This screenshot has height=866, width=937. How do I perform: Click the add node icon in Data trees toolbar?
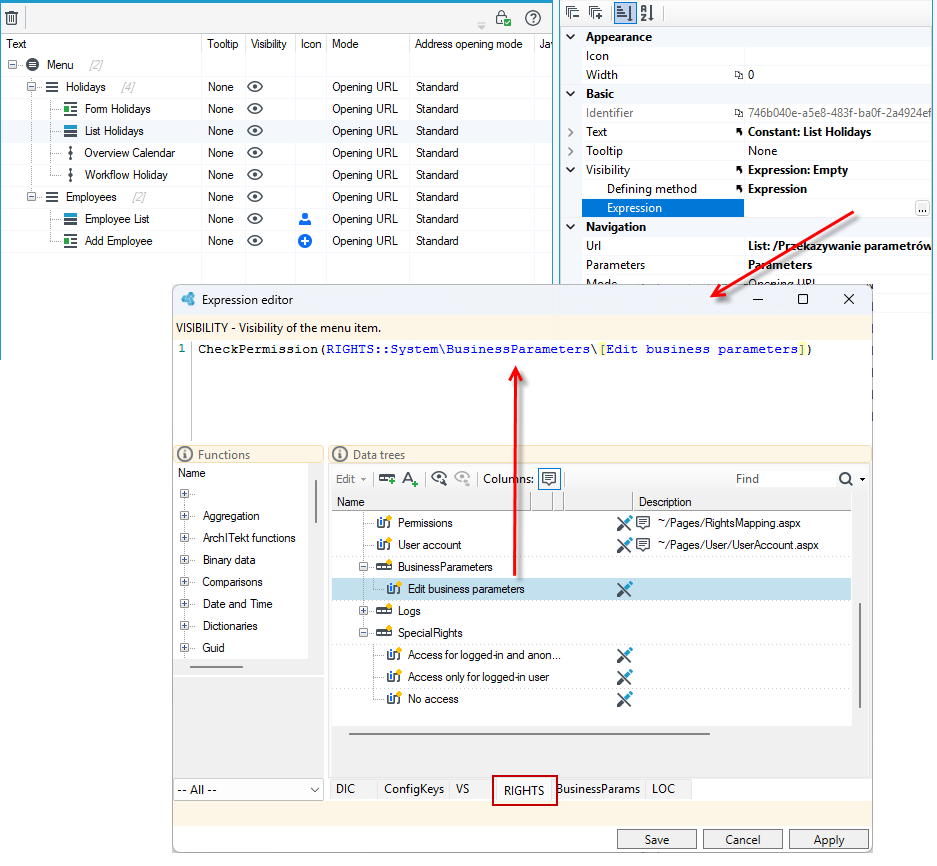(387, 479)
